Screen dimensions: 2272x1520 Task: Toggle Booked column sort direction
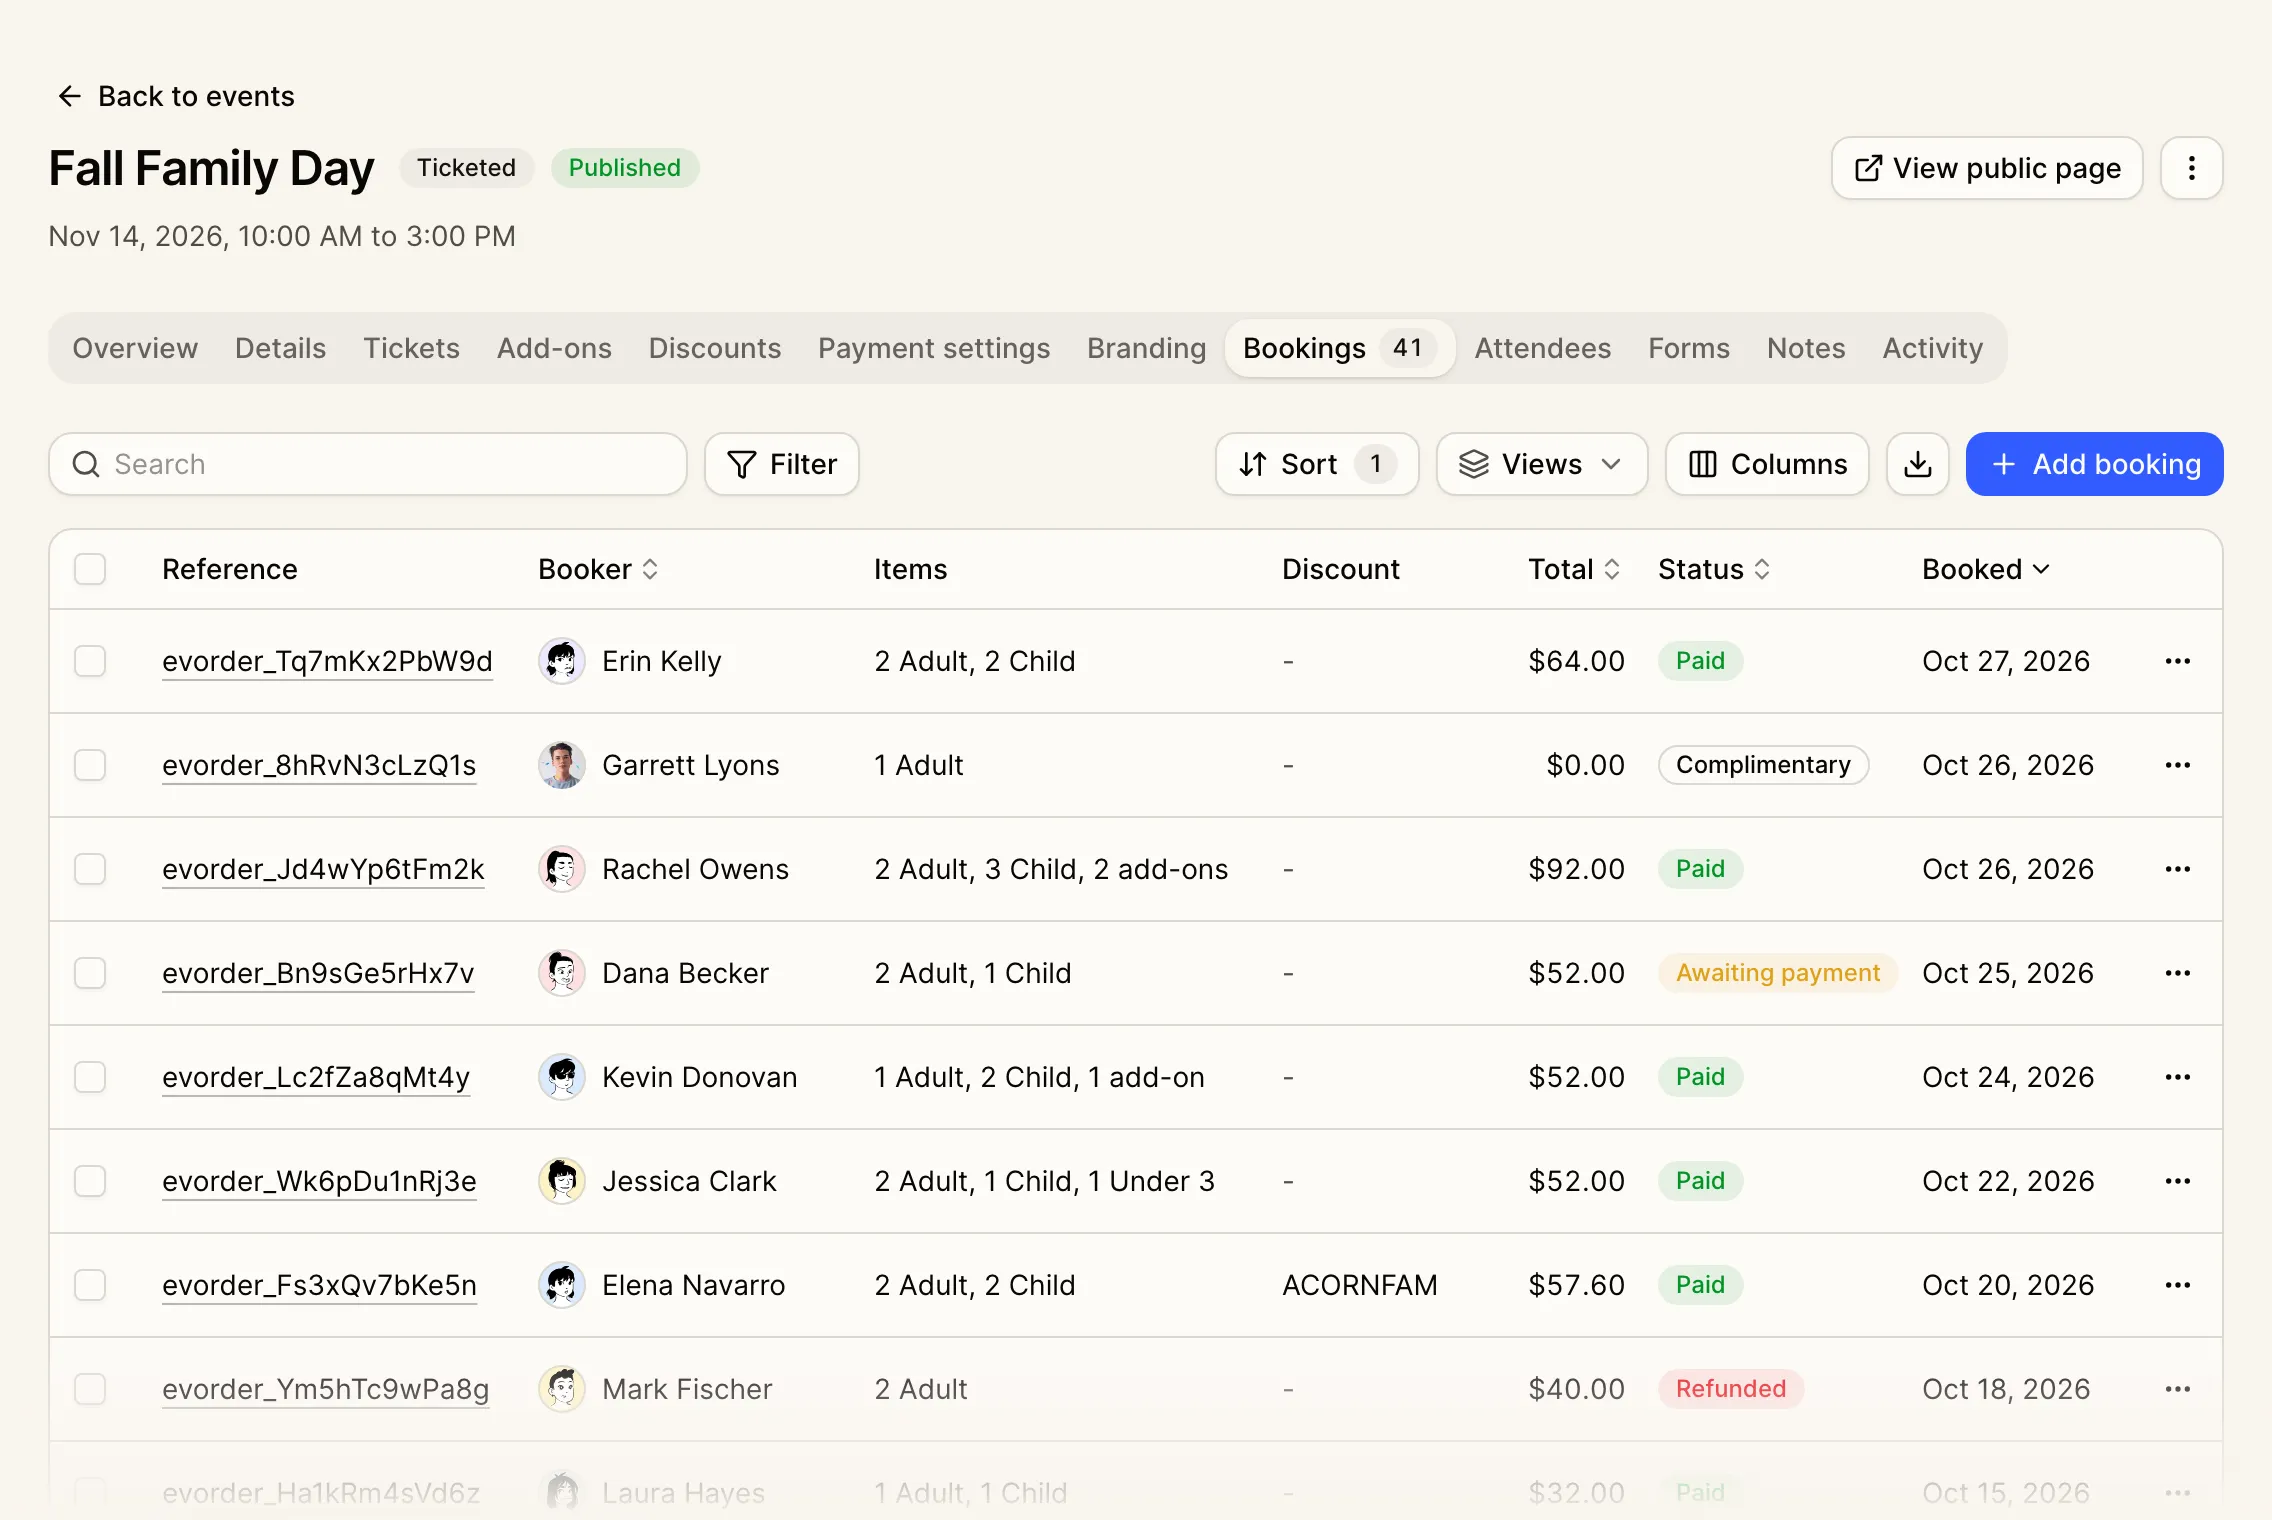click(x=1986, y=569)
